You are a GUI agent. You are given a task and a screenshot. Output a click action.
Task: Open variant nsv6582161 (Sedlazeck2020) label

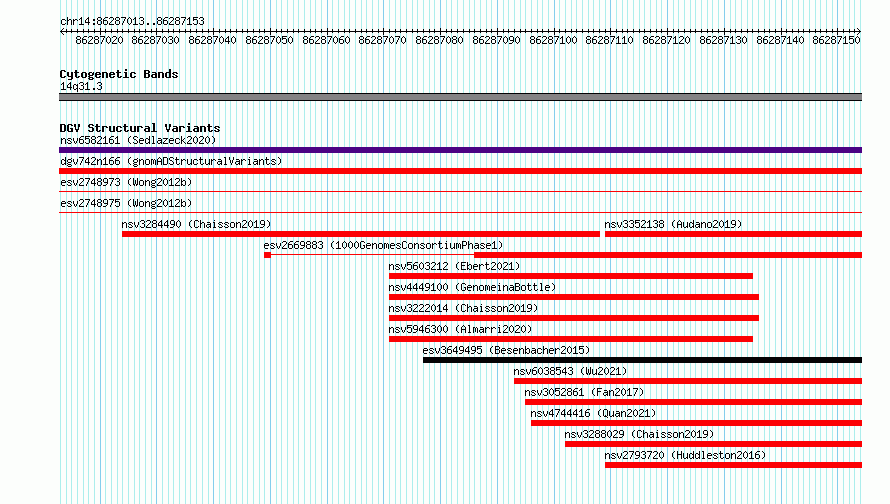pyautogui.click(x=138, y=140)
